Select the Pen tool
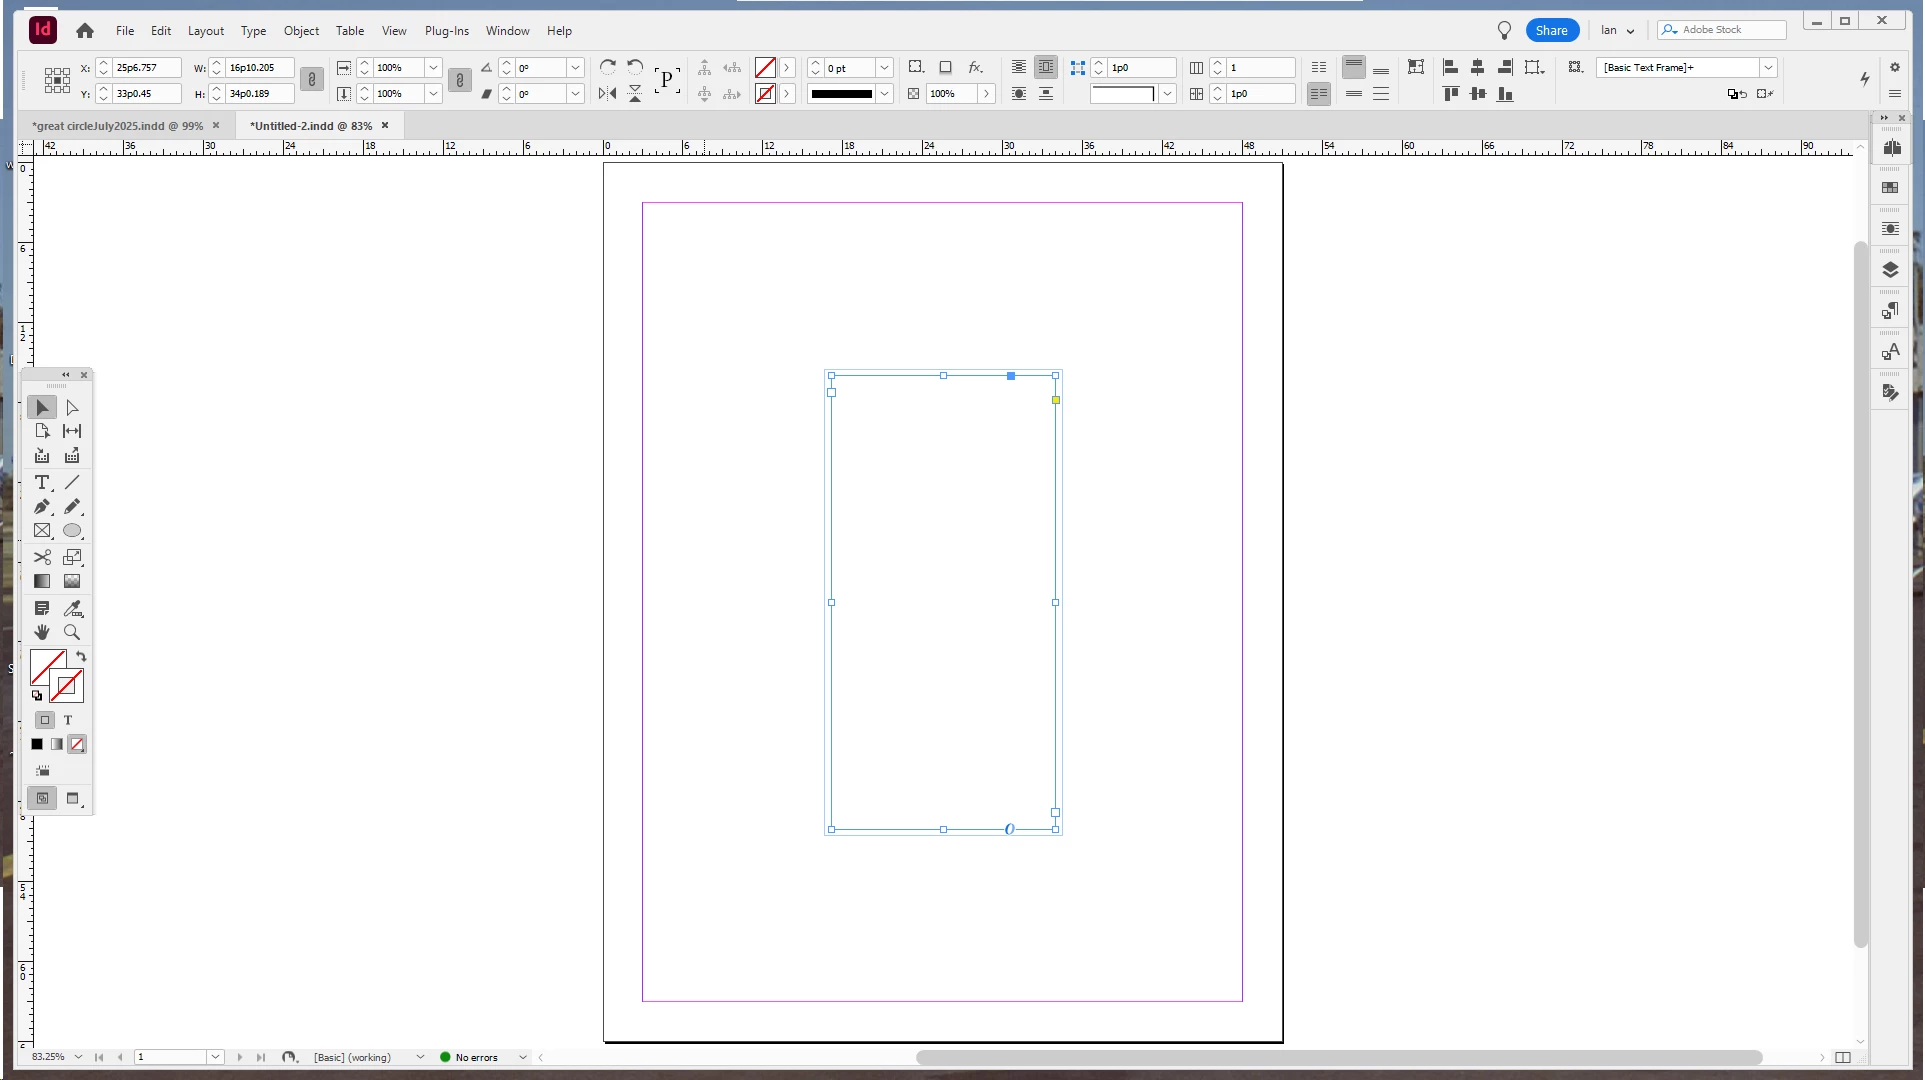 (42, 507)
